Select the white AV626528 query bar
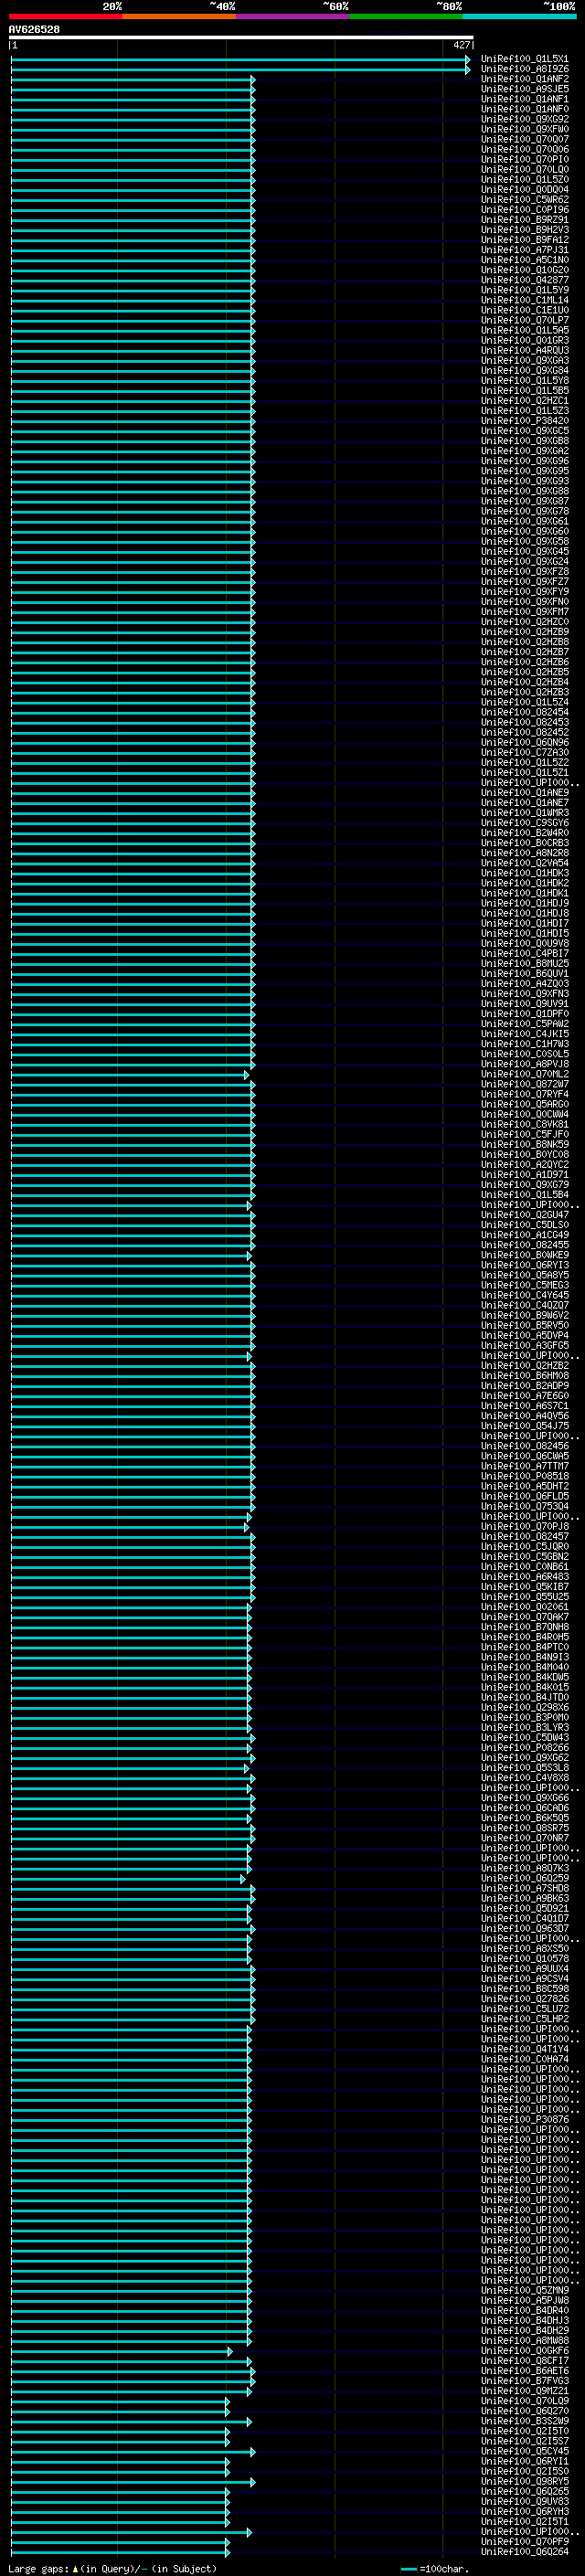Viewport: 585px width, 2576px height. (x=241, y=37)
